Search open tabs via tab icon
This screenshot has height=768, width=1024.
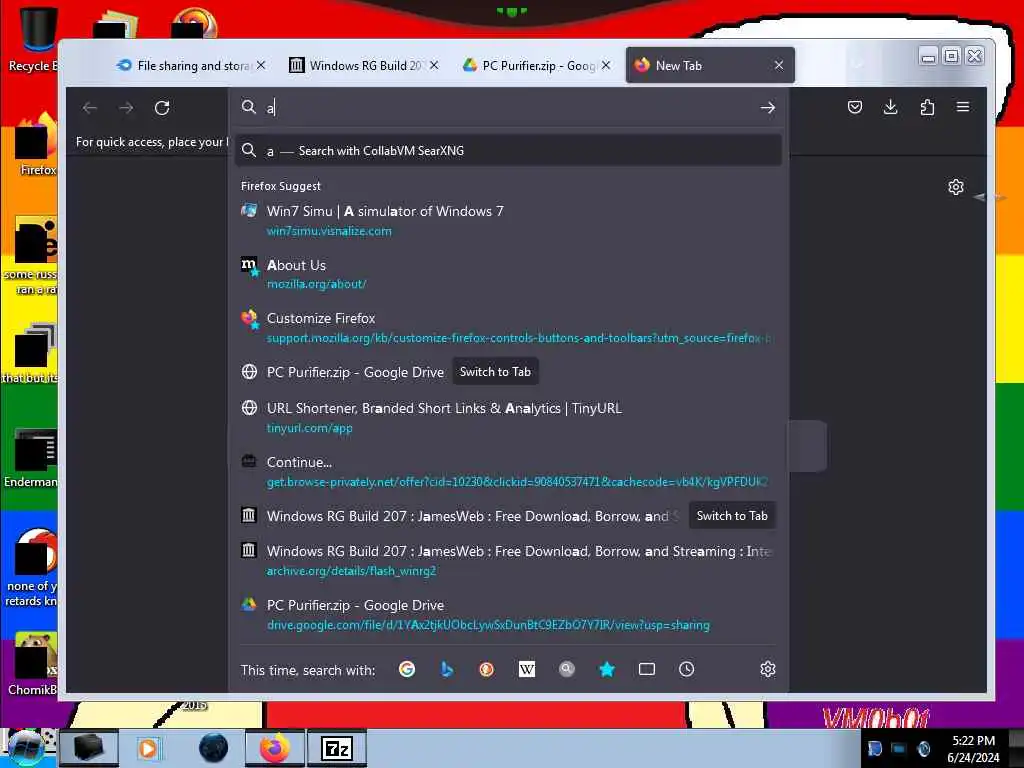click(647, 669)
